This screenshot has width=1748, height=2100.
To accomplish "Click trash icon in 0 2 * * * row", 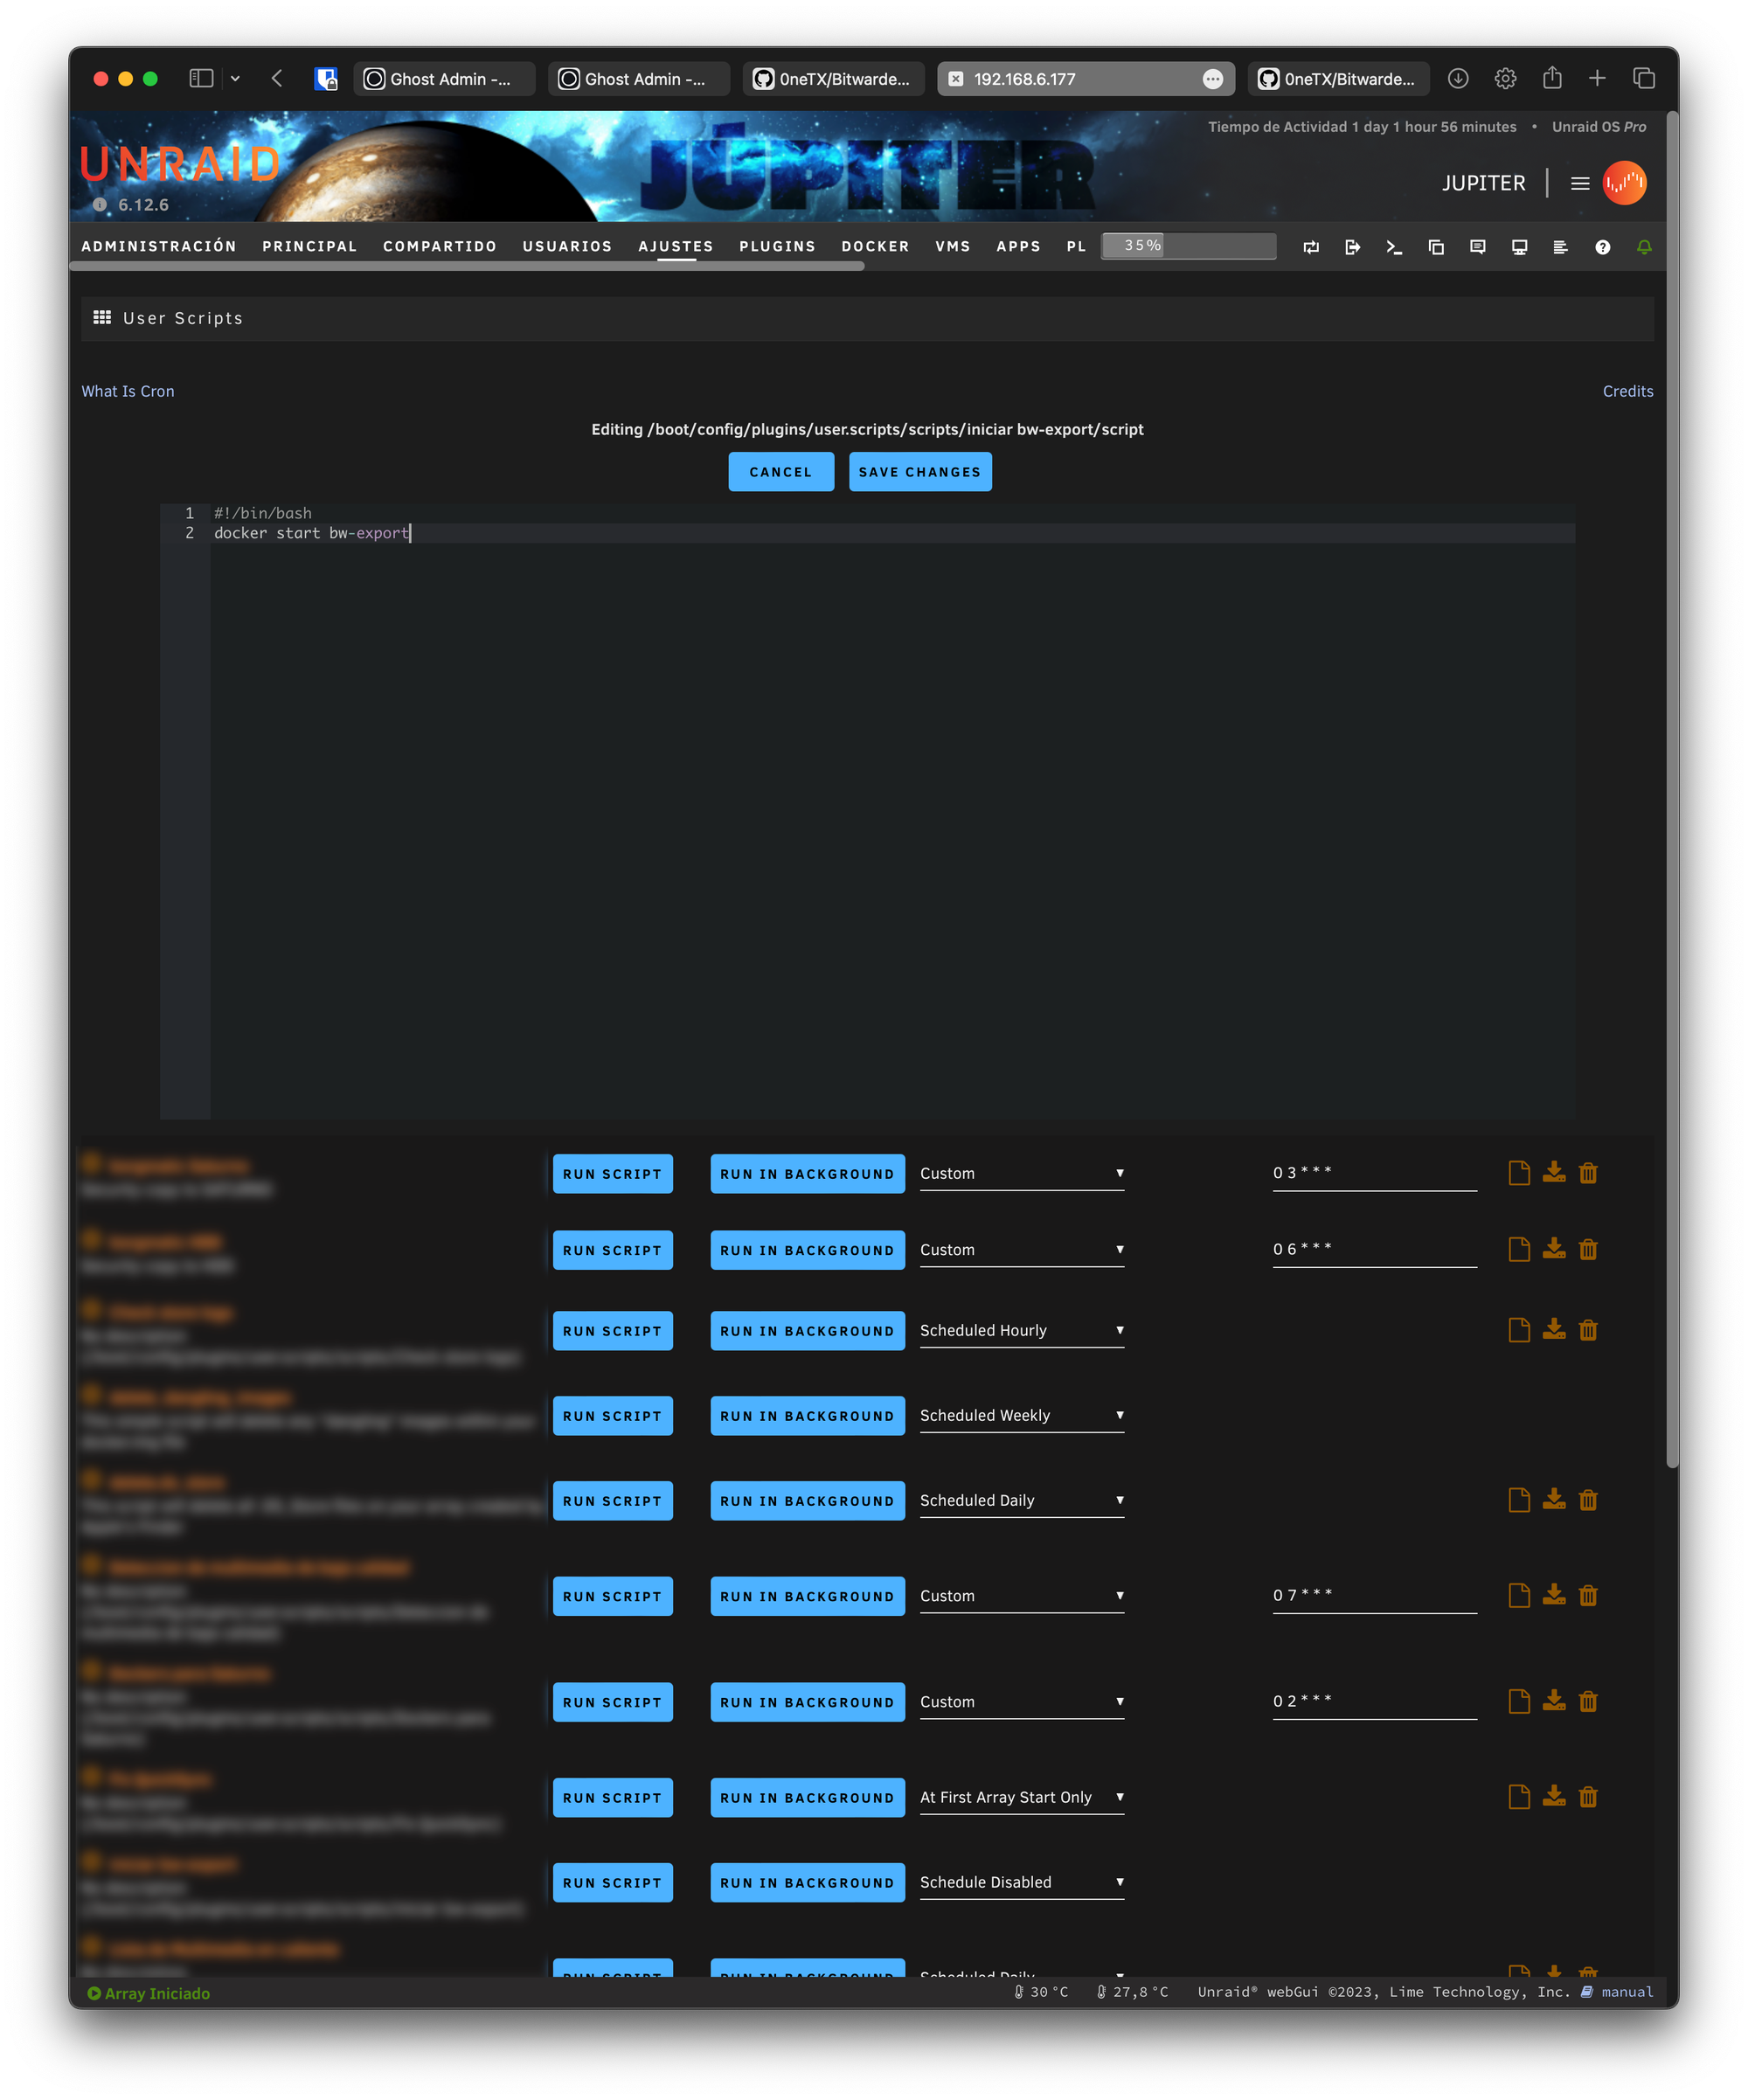I will 1588,1701.
